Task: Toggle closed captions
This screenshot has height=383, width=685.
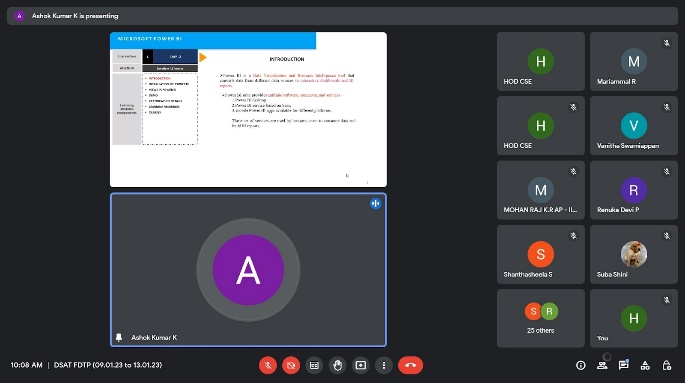Action: (314, 365)
